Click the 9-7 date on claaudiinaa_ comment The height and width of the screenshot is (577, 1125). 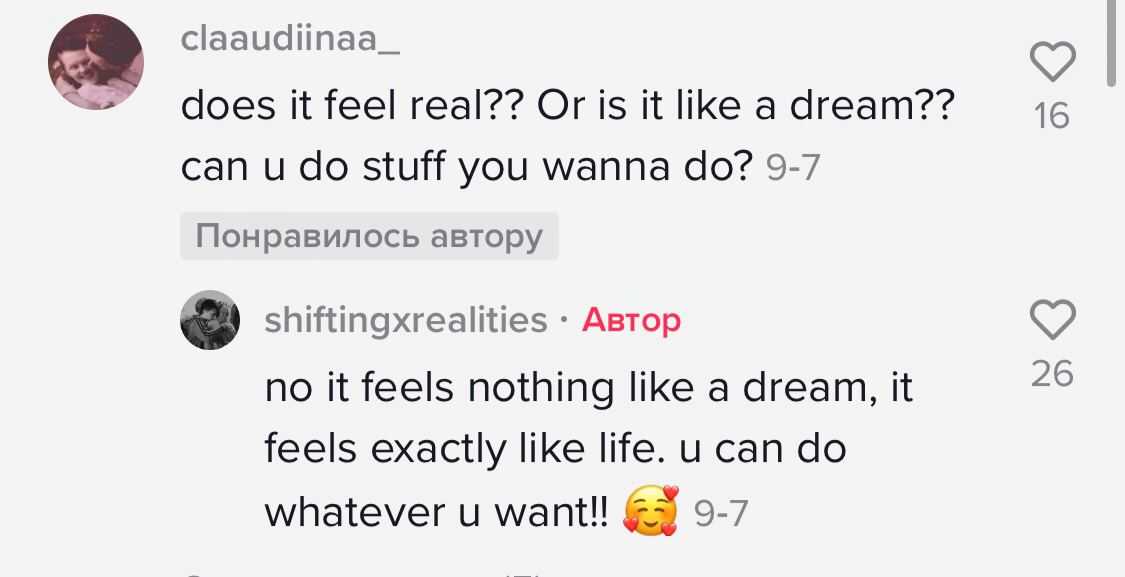point(792,169)
